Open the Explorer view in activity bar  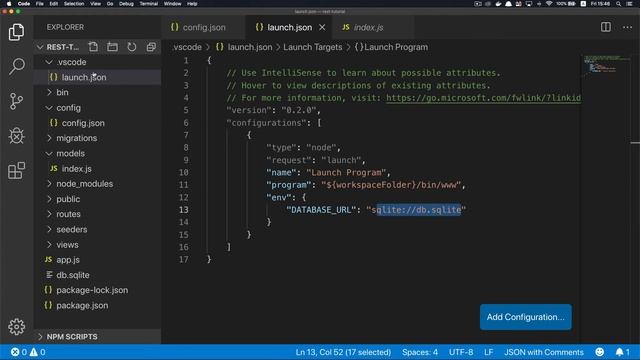click(x=16, y=32)
